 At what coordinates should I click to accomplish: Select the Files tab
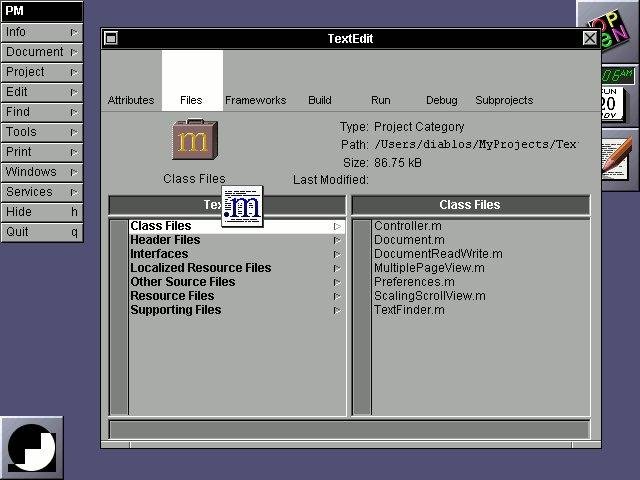pos(192,81)
